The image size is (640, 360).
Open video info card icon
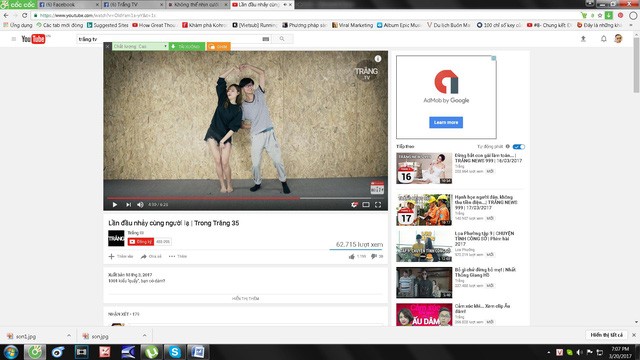tap(378, 59)
